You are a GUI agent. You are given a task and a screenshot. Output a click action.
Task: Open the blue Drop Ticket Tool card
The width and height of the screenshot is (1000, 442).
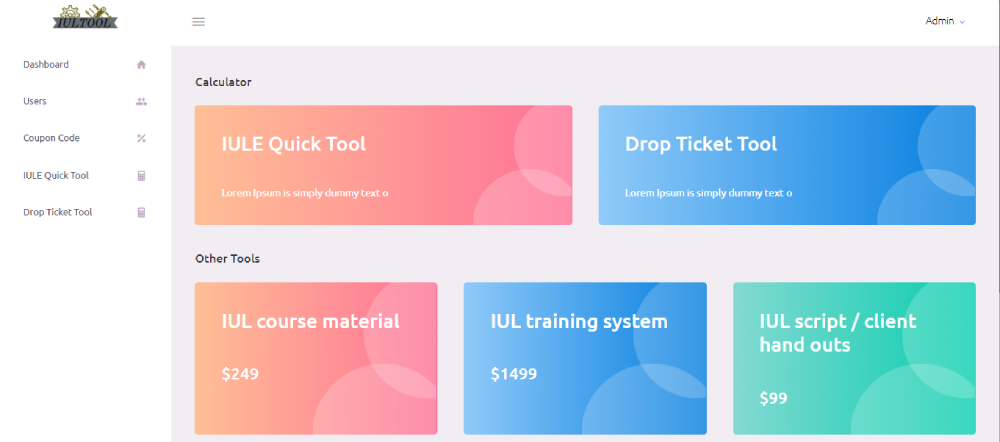point(786,165)
